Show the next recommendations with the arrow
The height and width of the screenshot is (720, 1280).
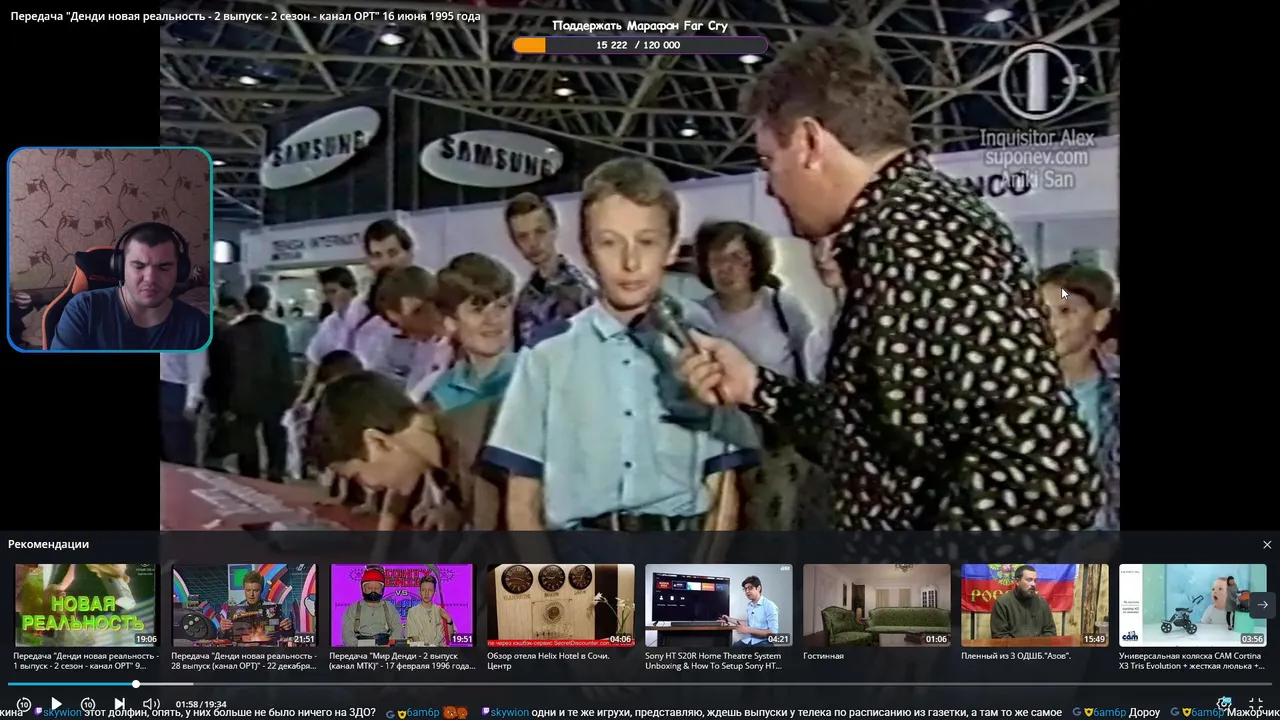[1262, 604]
